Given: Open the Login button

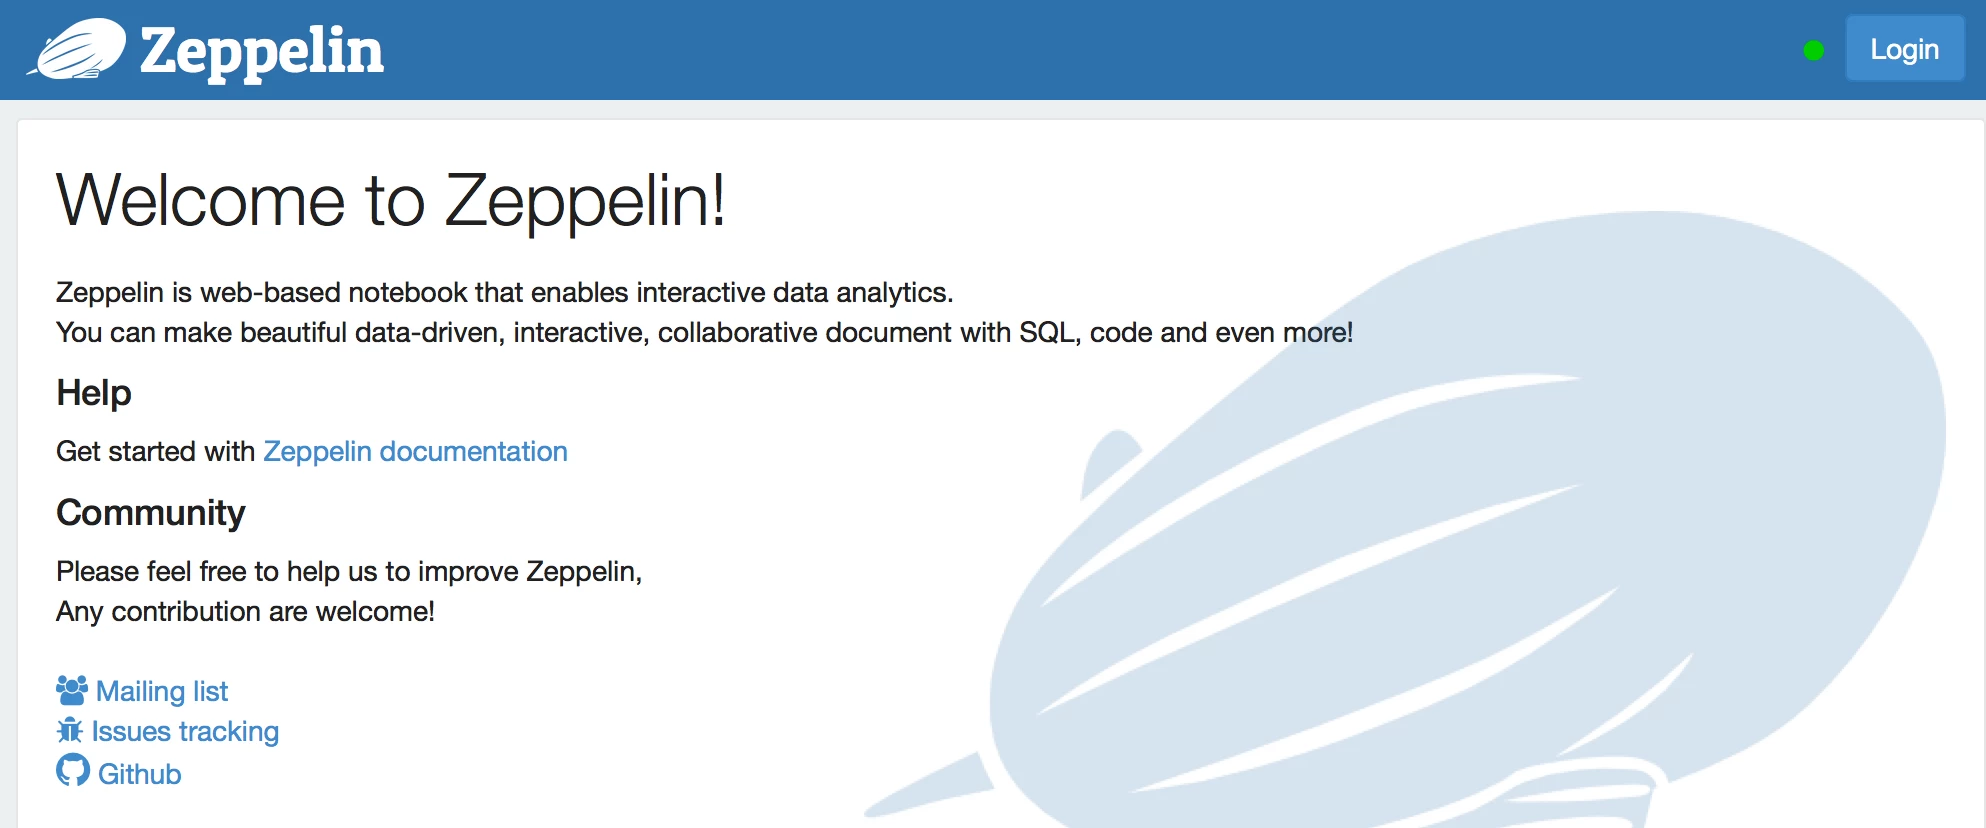Looking at the screenshot, I should pos(1904,49).
